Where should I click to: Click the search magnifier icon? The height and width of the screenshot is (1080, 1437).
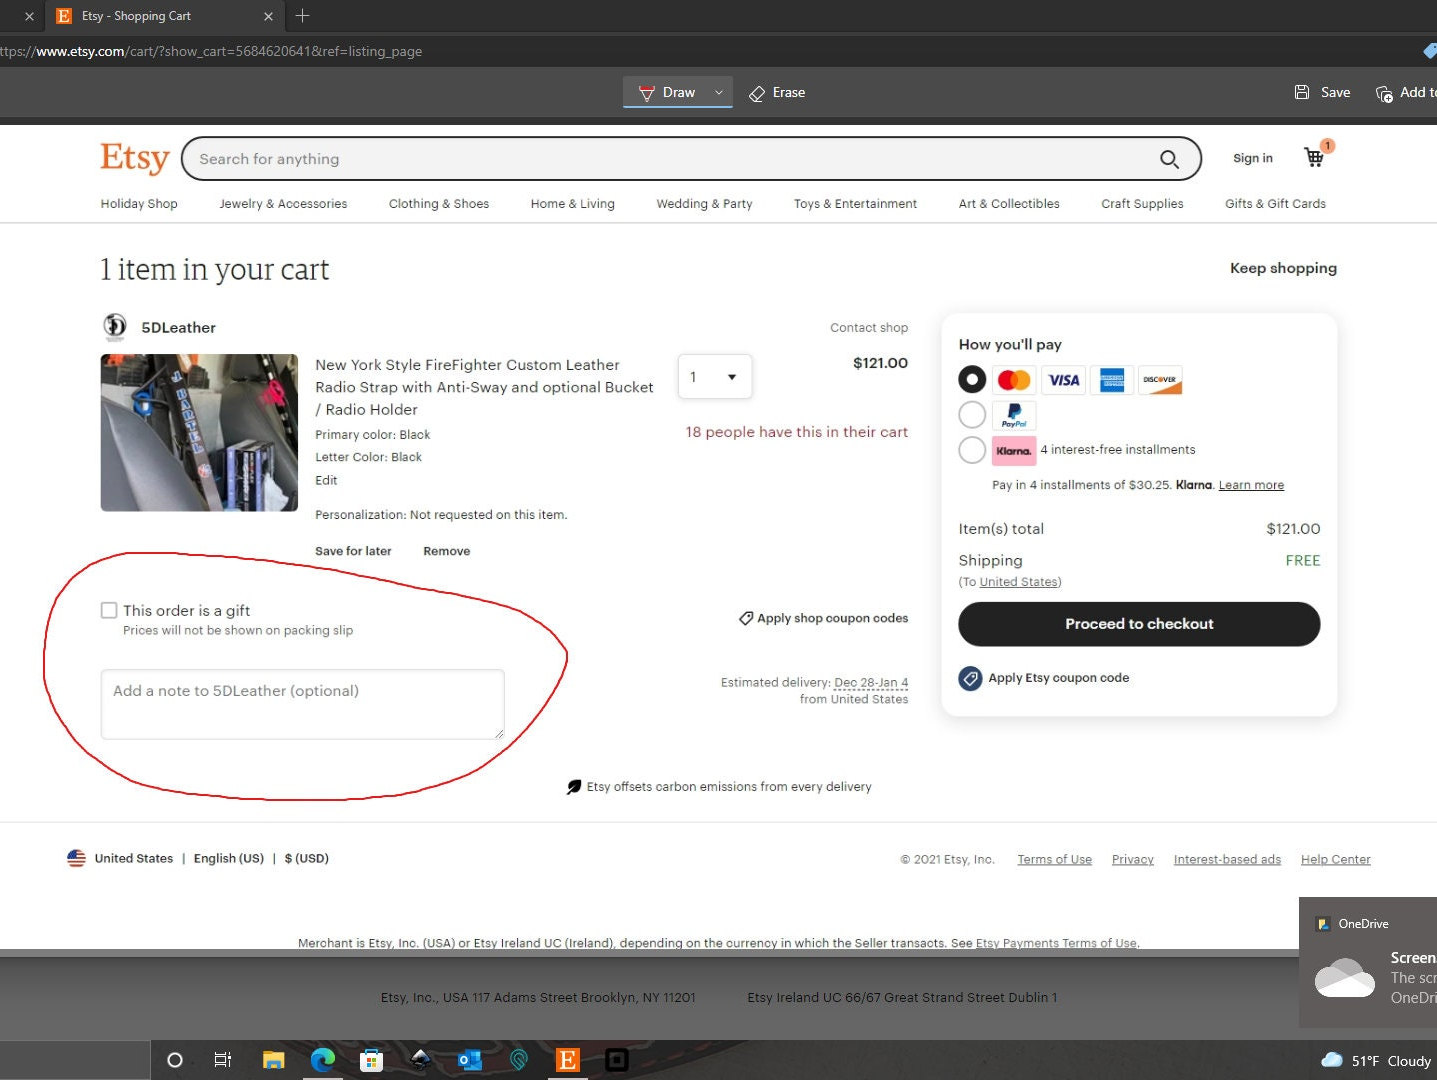(1169, 159)
